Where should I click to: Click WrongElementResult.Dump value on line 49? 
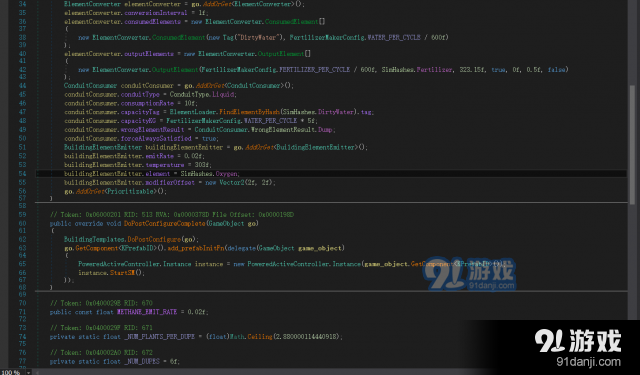(293, 130)
